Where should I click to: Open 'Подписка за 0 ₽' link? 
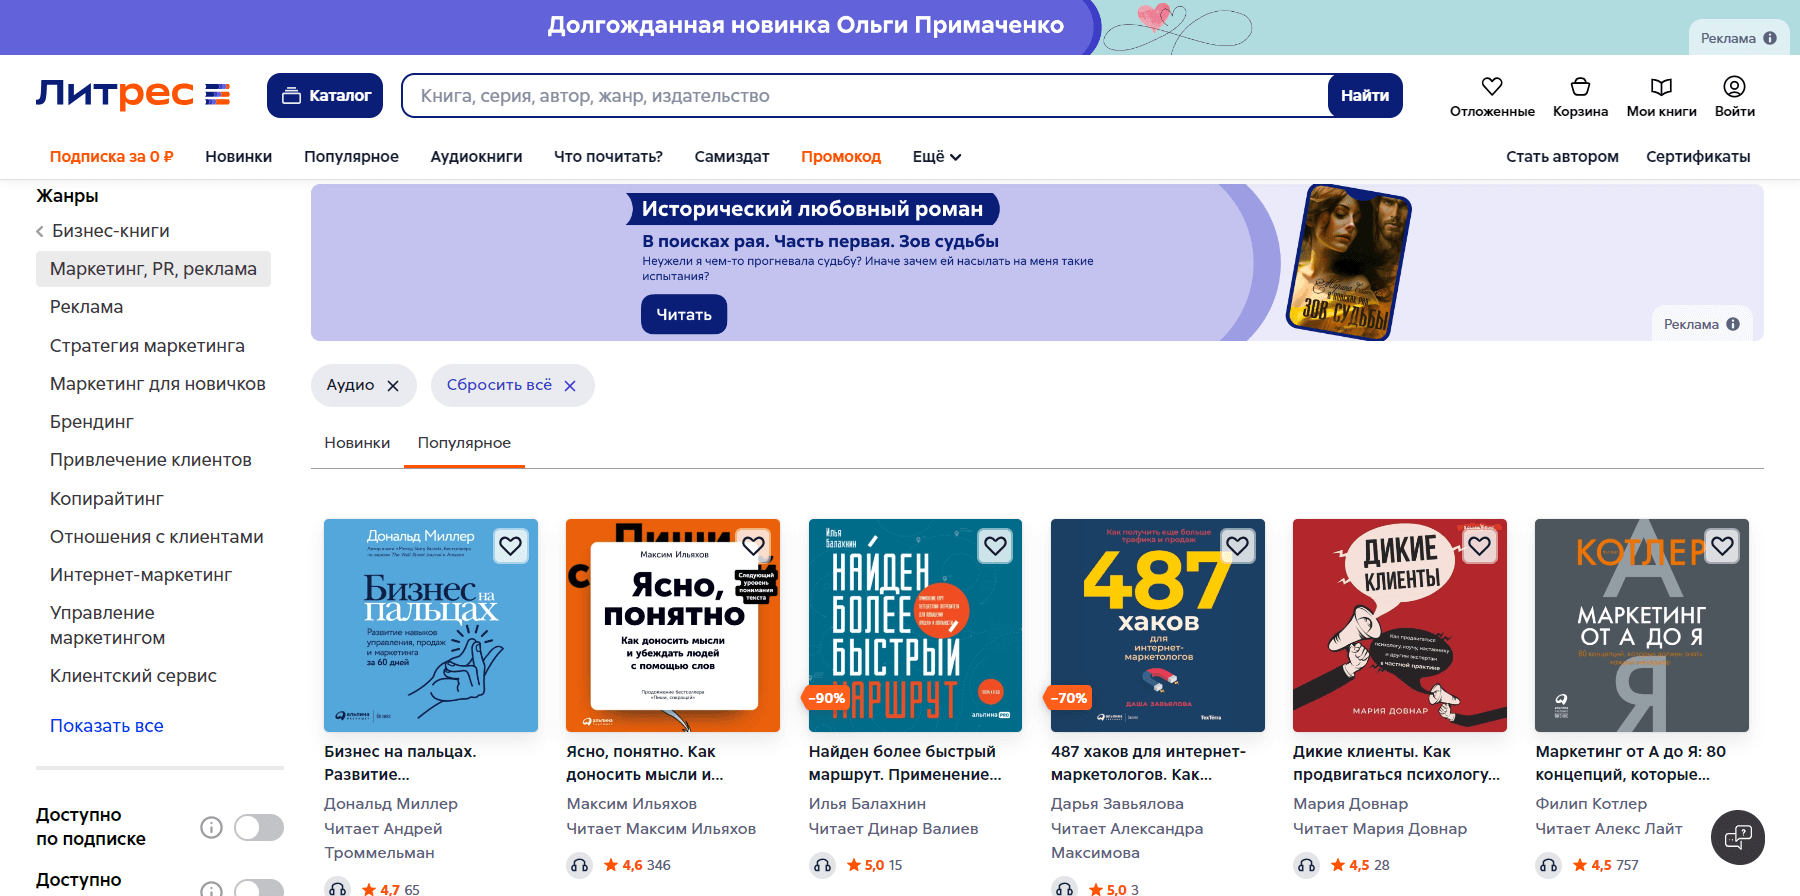(112, 157)
